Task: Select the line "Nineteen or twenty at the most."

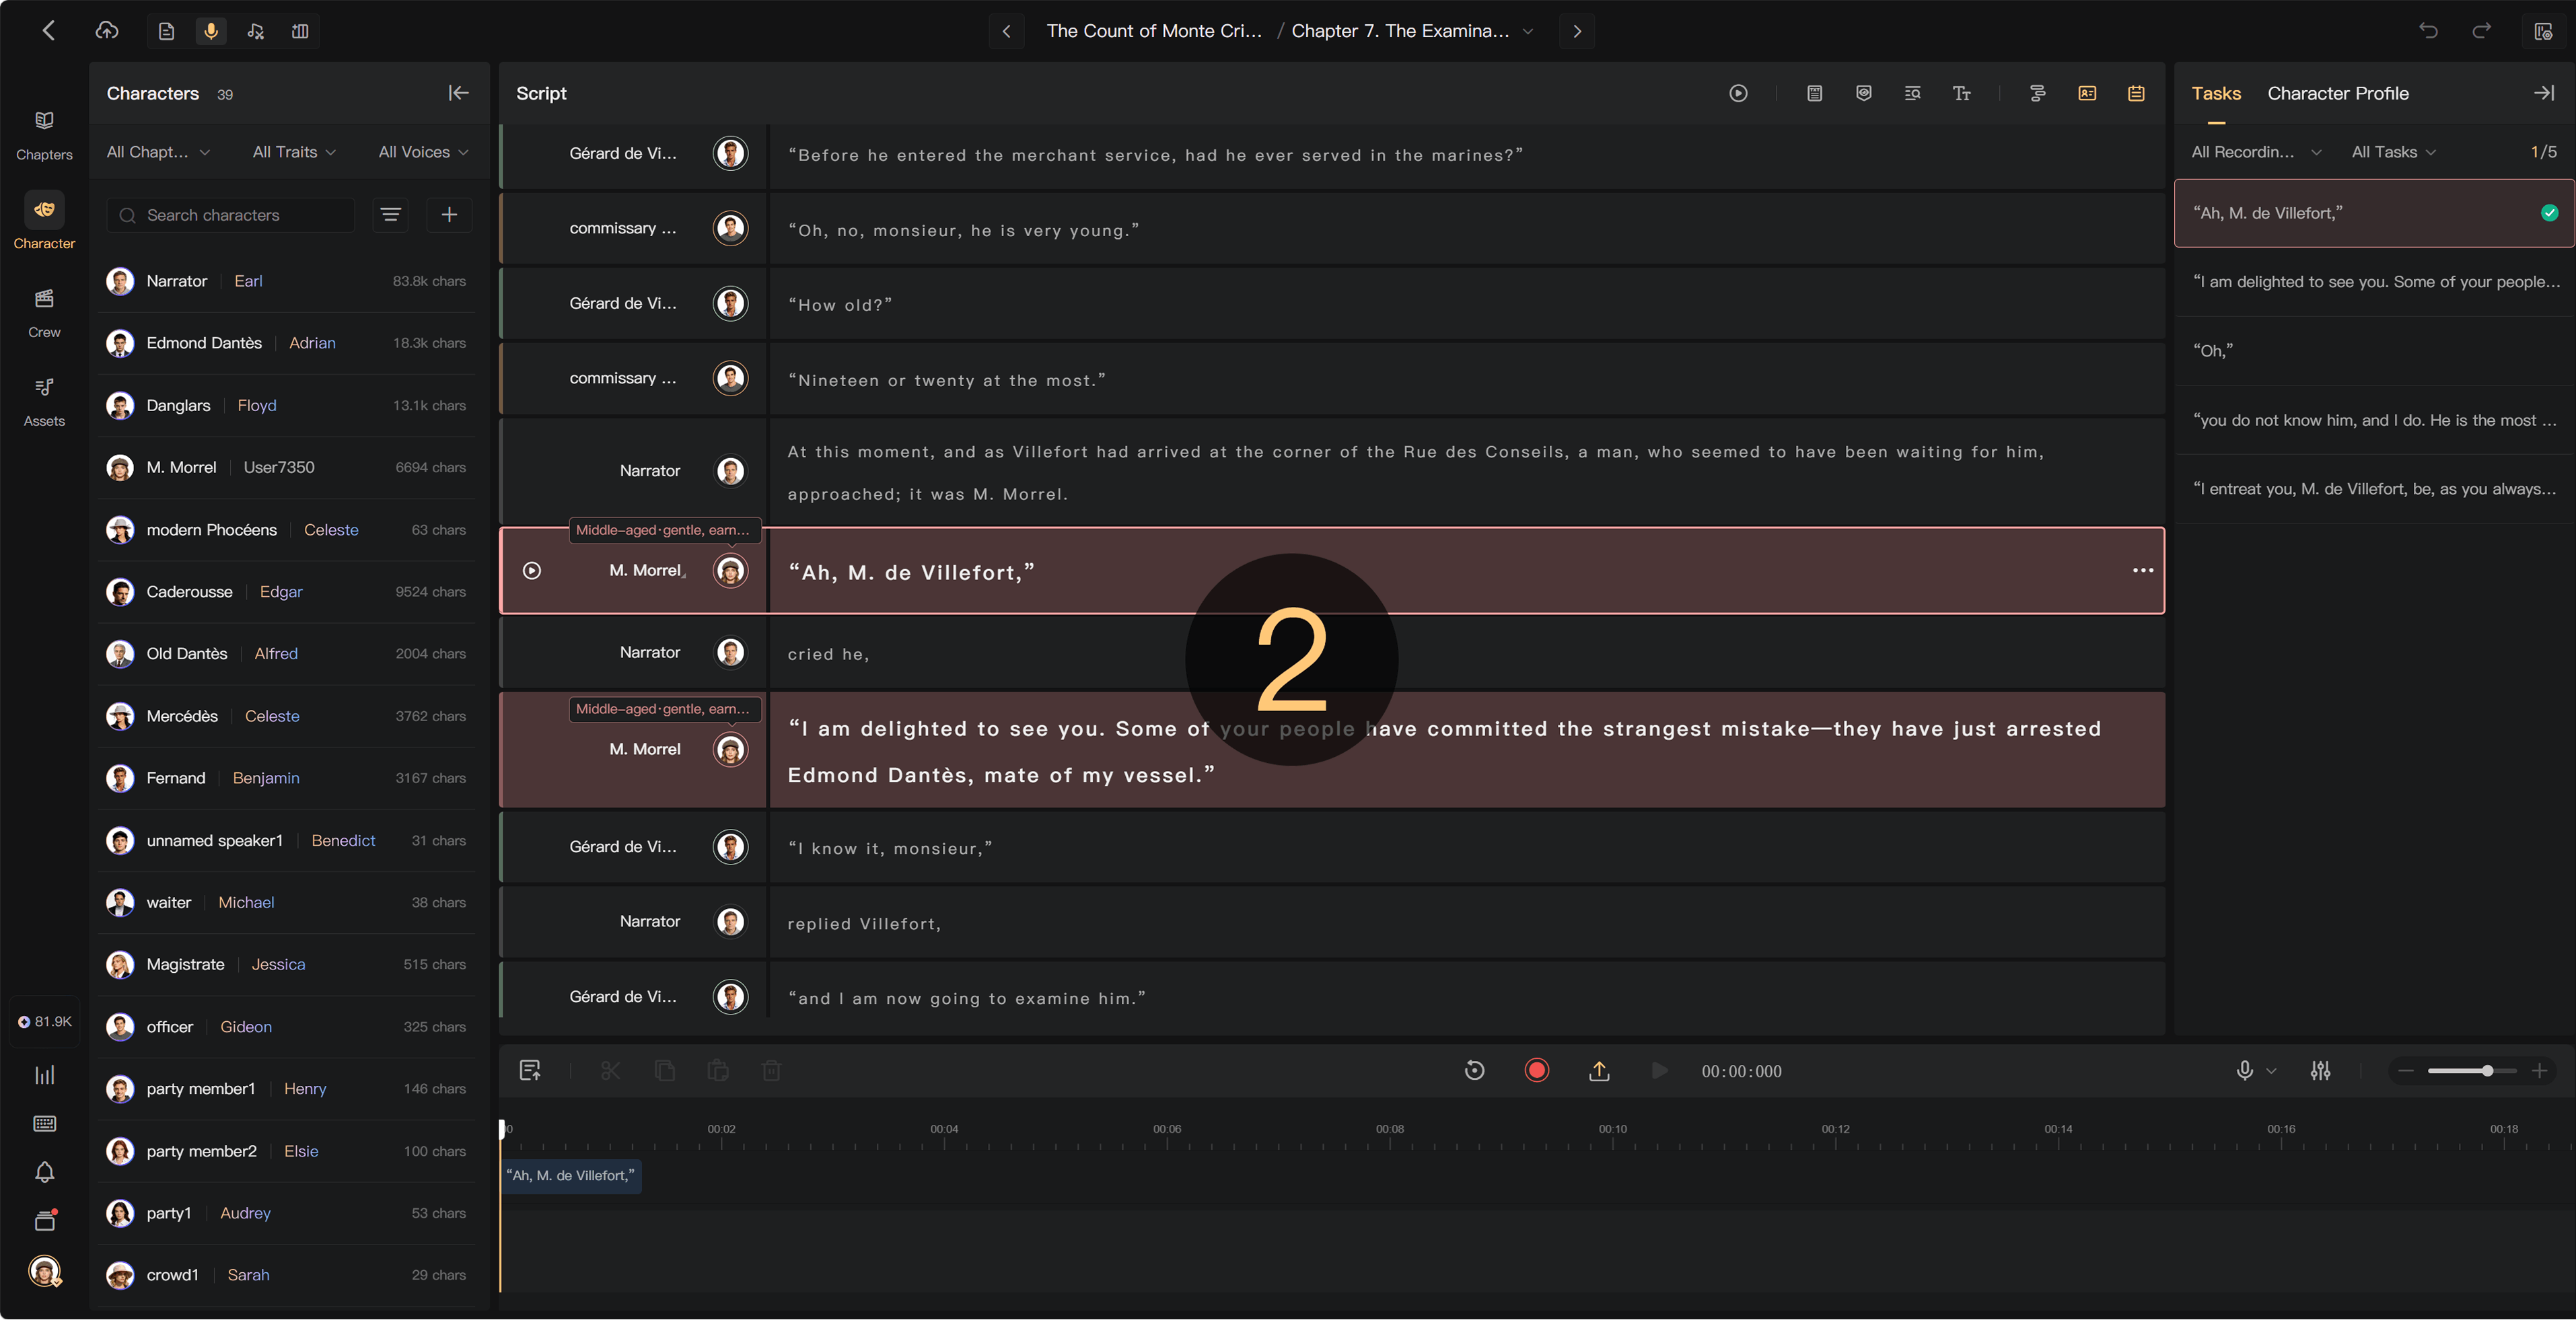Action: click(1466, 379)
